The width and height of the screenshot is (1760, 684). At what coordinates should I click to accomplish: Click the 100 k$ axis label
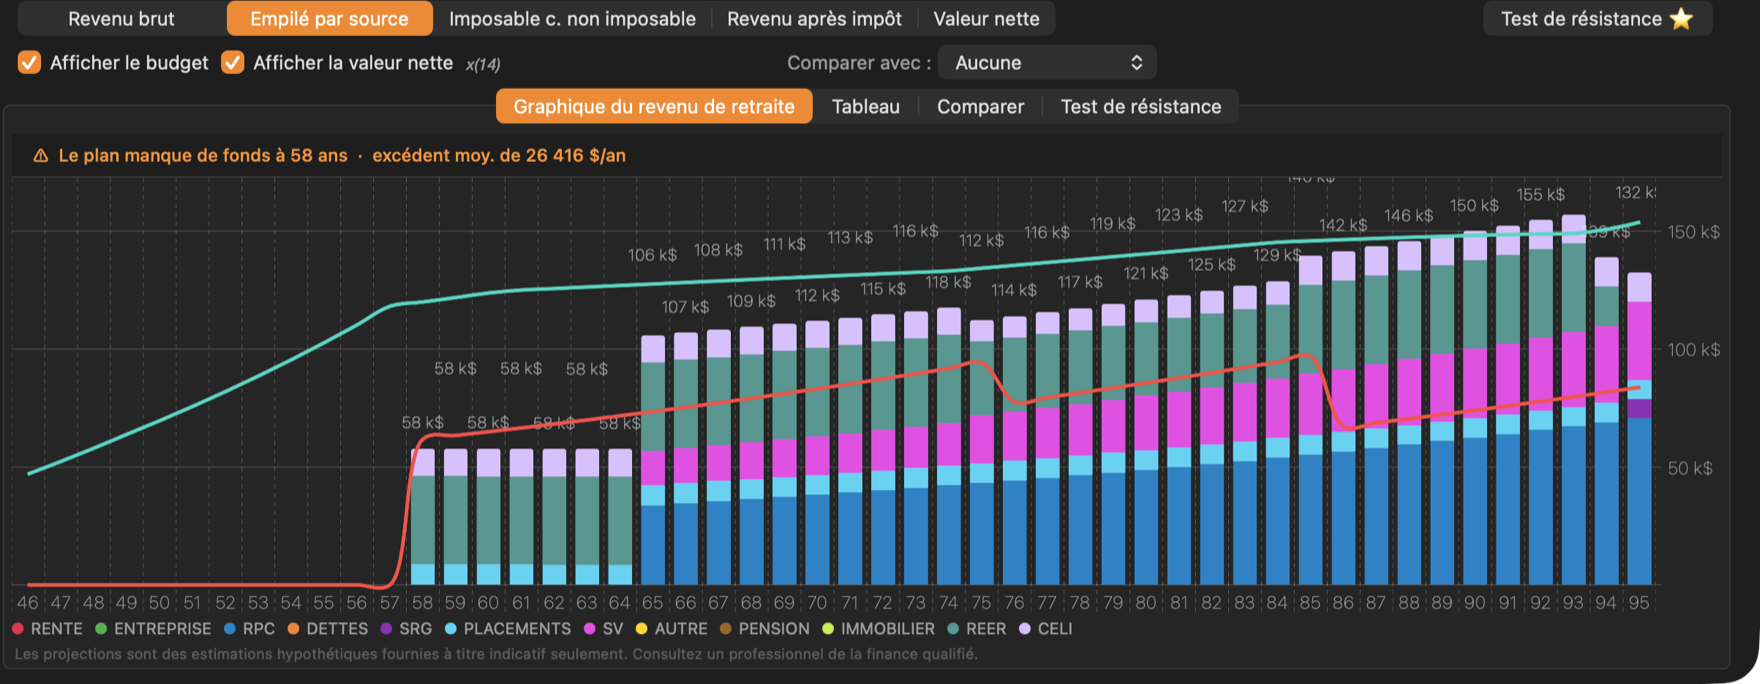(1694, 350)
